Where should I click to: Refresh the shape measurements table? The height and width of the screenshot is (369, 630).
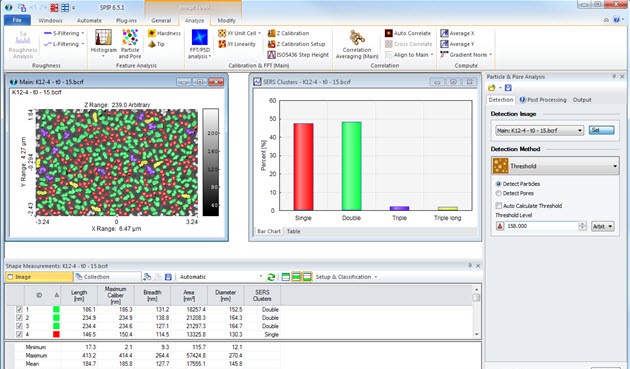click(x=271, y=277)
